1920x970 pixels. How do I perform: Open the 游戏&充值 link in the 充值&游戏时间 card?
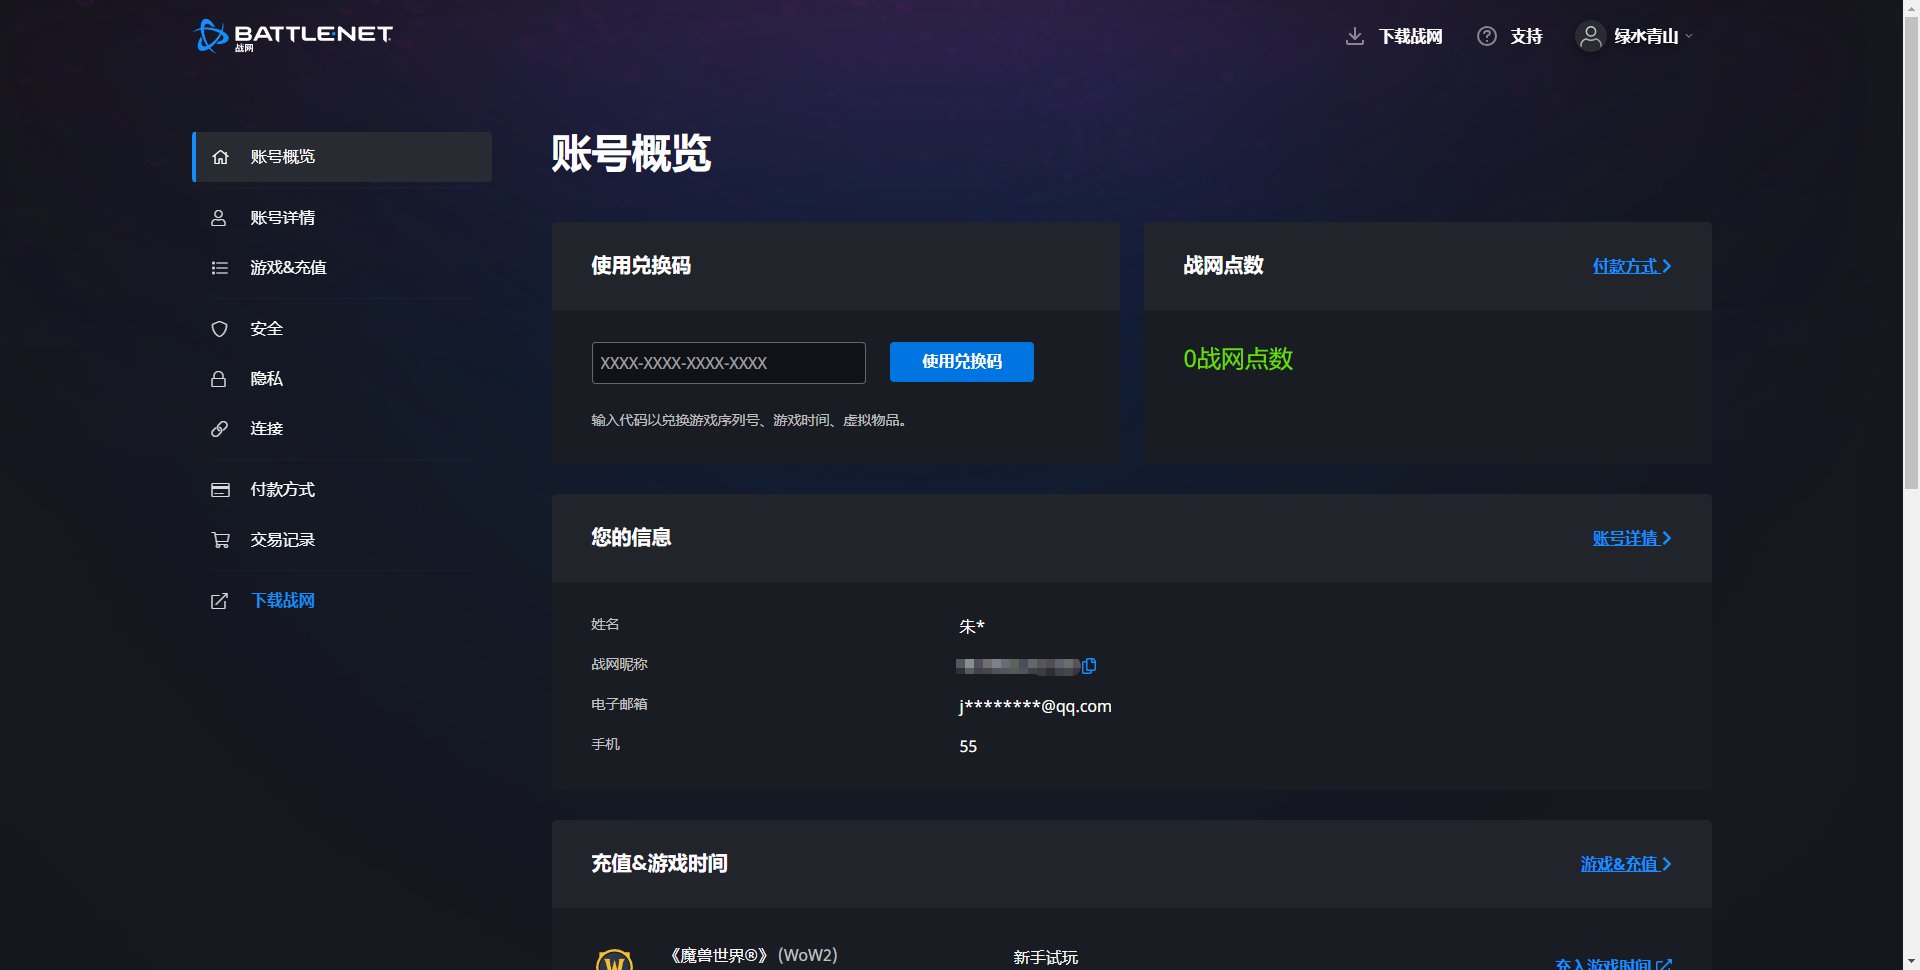click(x=1626, y=864)
